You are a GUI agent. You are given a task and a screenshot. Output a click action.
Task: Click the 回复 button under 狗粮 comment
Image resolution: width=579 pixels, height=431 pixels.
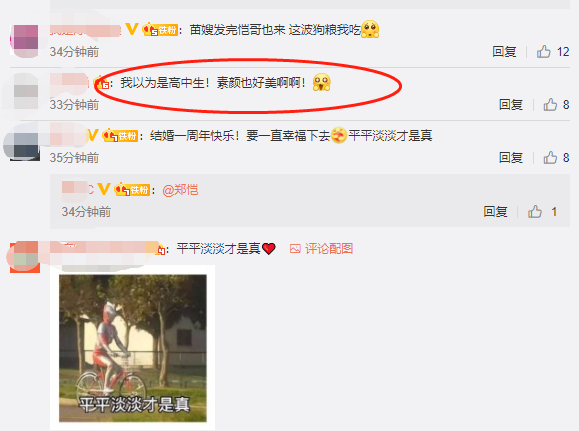[504, 52]
